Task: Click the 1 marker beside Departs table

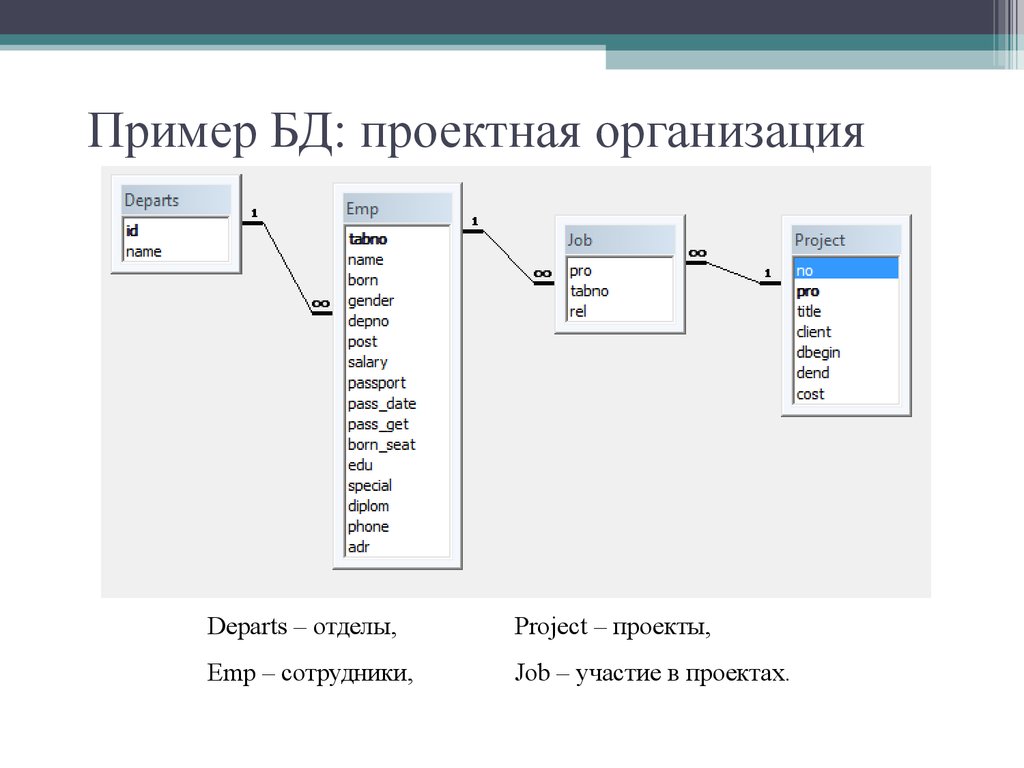Action: 254,213
